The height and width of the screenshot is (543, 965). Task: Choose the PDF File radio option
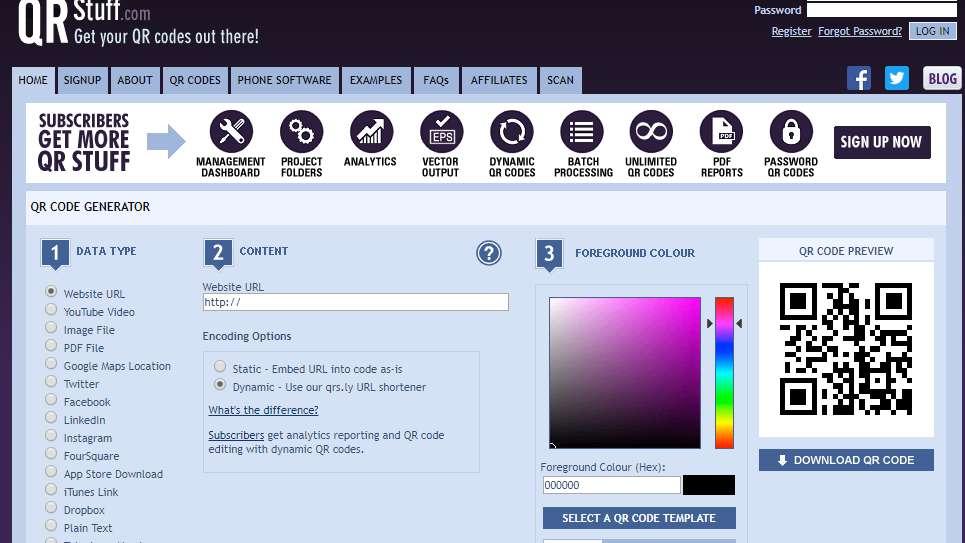click(x=51, y=345)
